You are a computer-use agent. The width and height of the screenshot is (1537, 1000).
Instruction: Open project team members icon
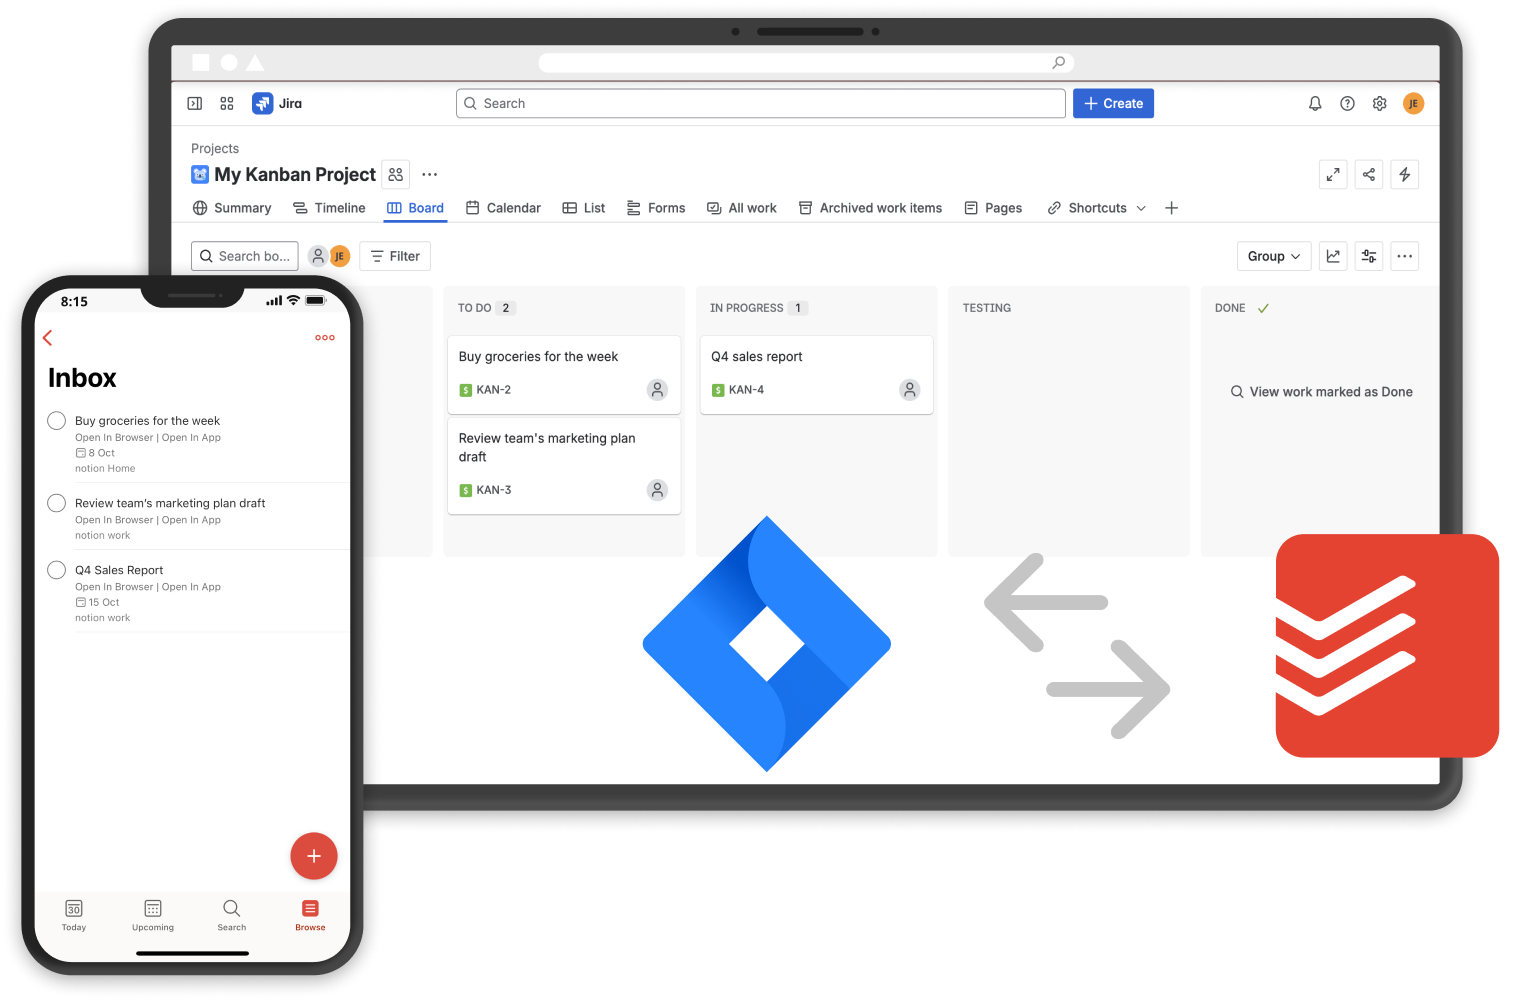coord(396,174)
